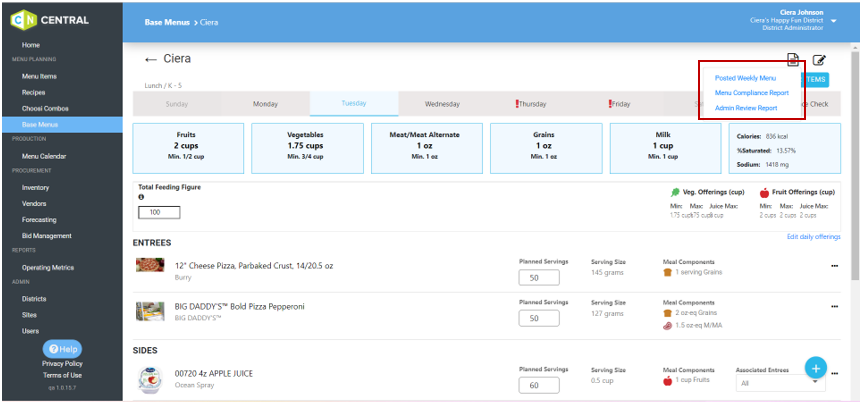
Task: Switch to the Sunday tab
Action: (x=177, y=104)
